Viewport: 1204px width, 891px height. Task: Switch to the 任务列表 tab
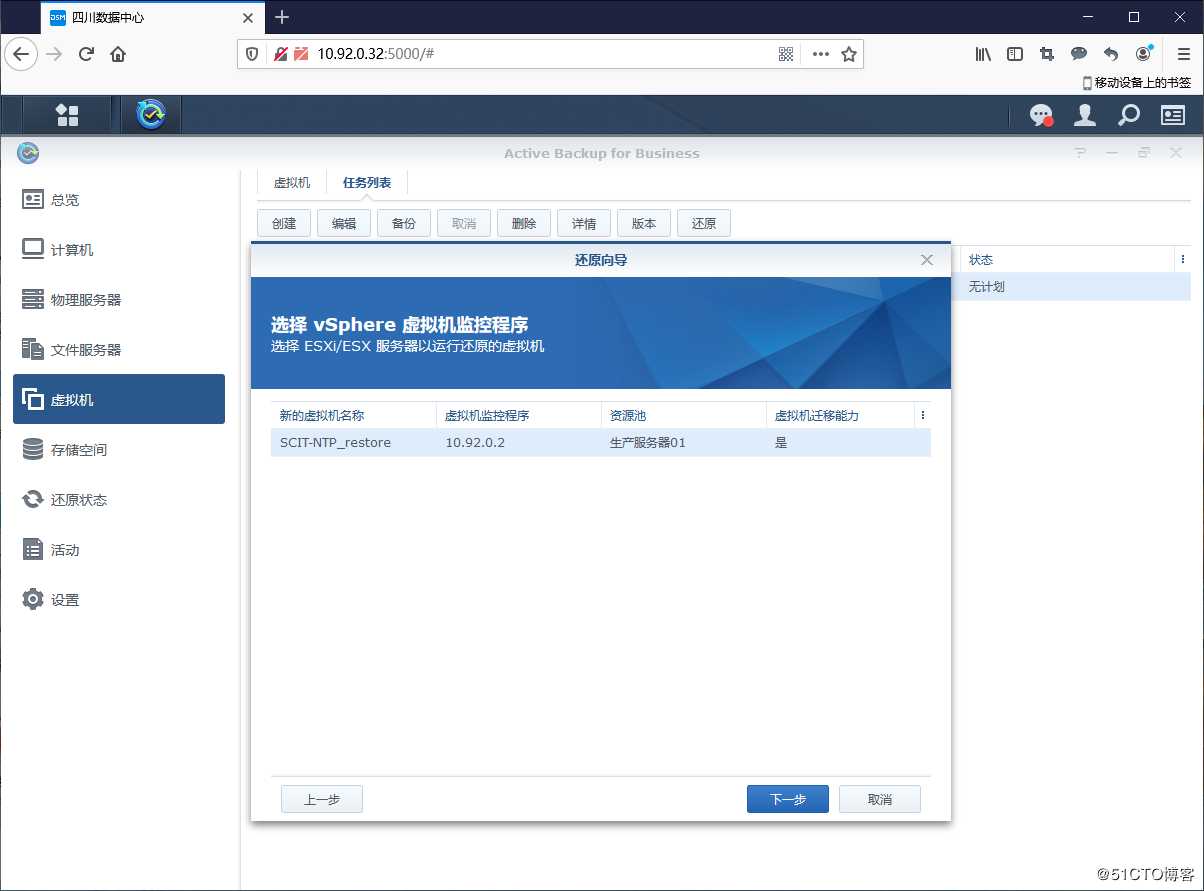(x=367, y=183)
